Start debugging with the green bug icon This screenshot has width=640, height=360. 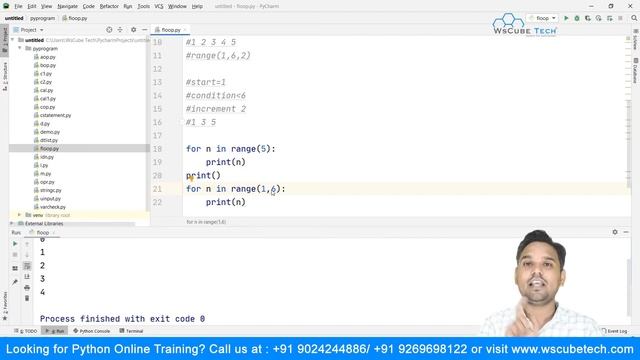(577, 18)
